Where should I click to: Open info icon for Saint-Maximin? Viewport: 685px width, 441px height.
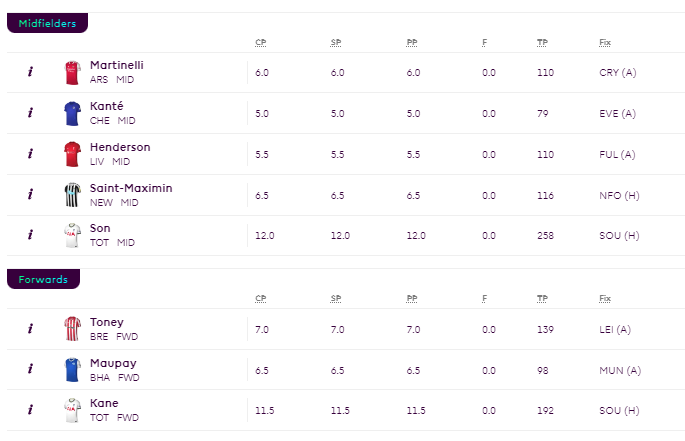(30, 194)
